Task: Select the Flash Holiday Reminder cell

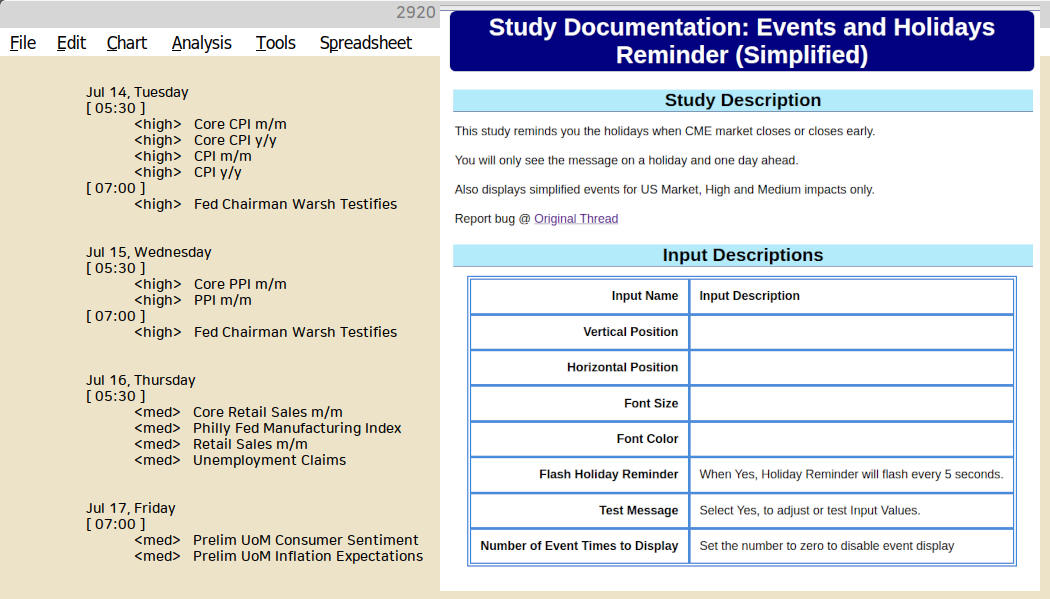Action: (580, 475)
